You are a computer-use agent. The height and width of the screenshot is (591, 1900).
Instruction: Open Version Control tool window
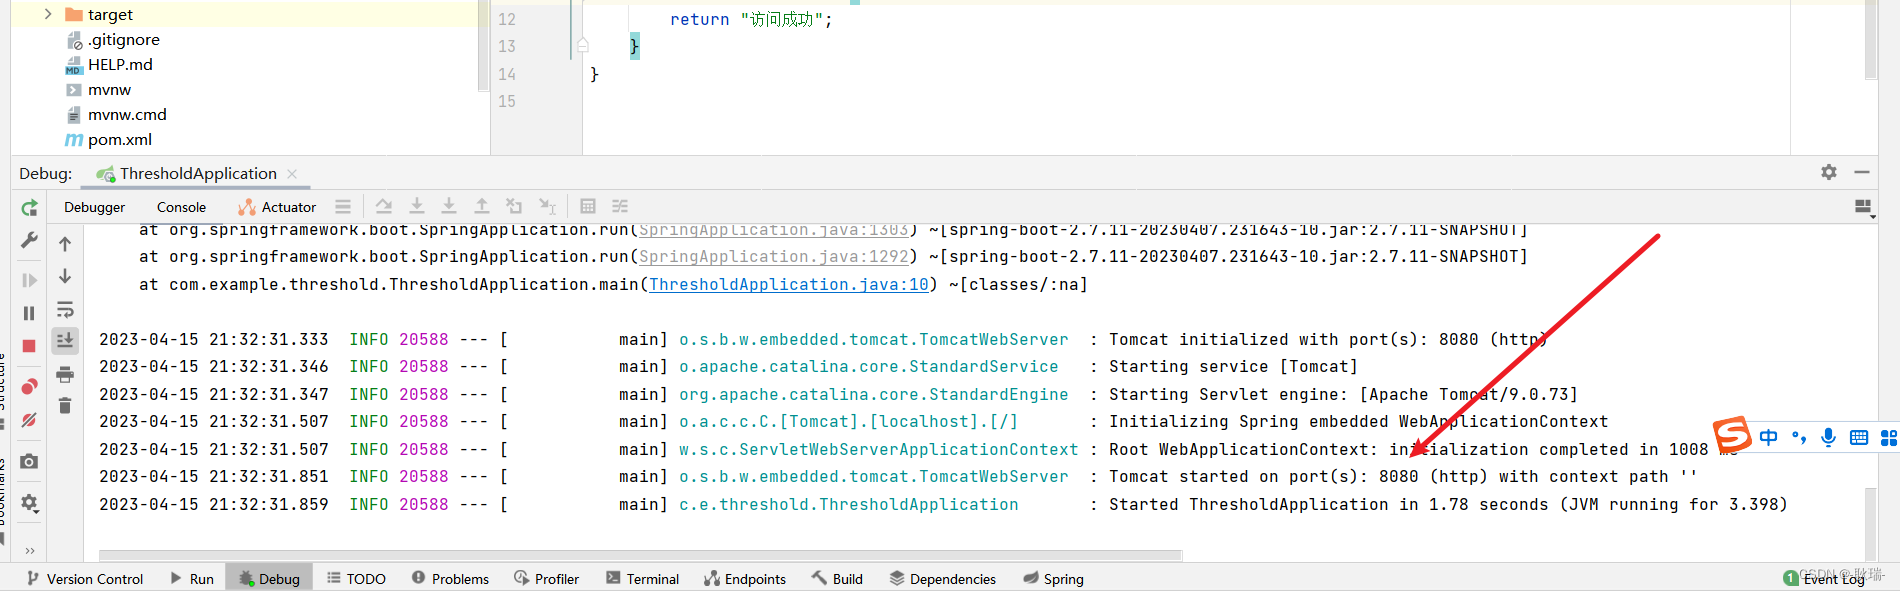tap(85, 578)
